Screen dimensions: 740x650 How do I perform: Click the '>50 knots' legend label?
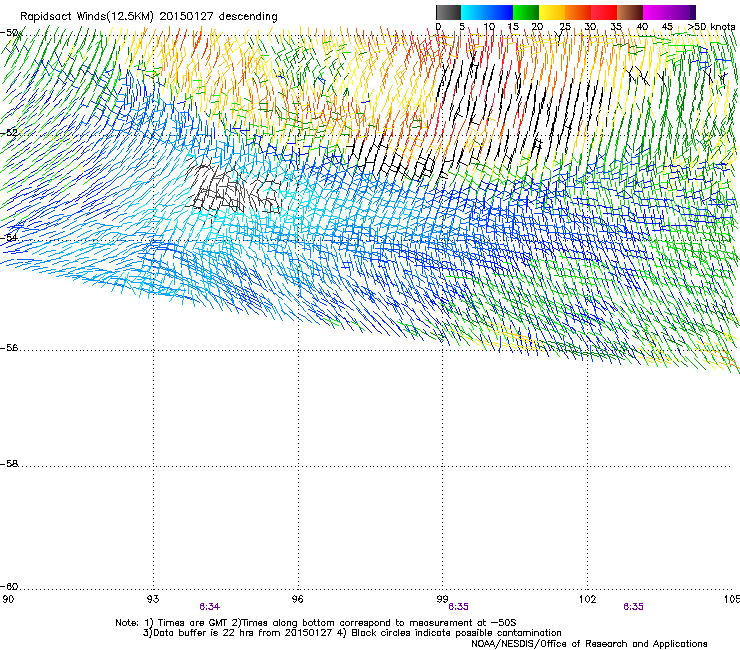click(x=711, y=26)
